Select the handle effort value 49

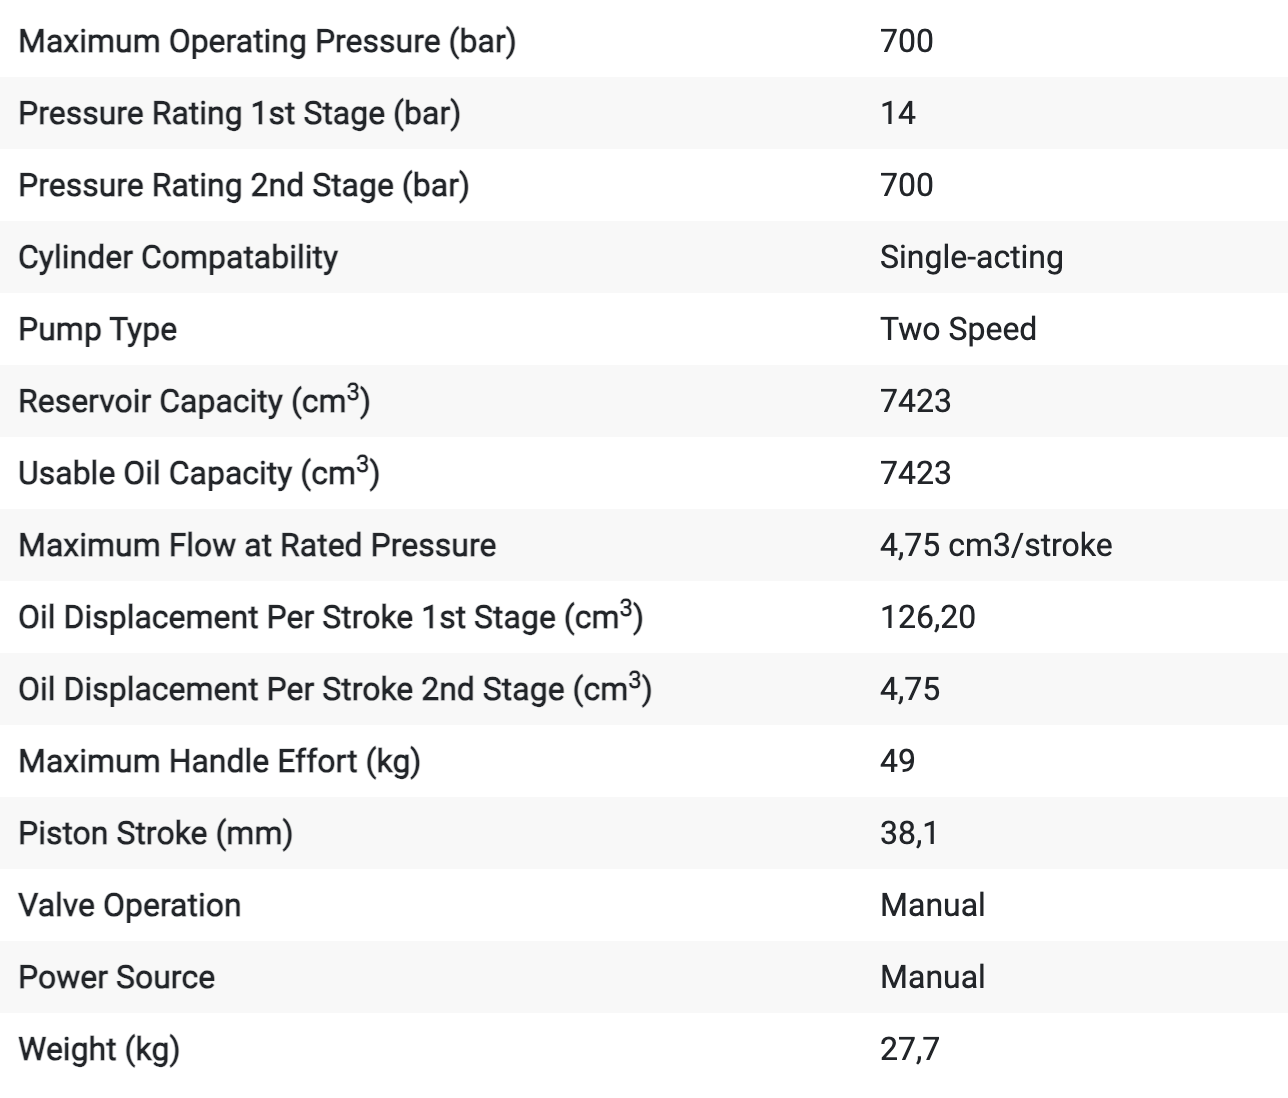898,761
